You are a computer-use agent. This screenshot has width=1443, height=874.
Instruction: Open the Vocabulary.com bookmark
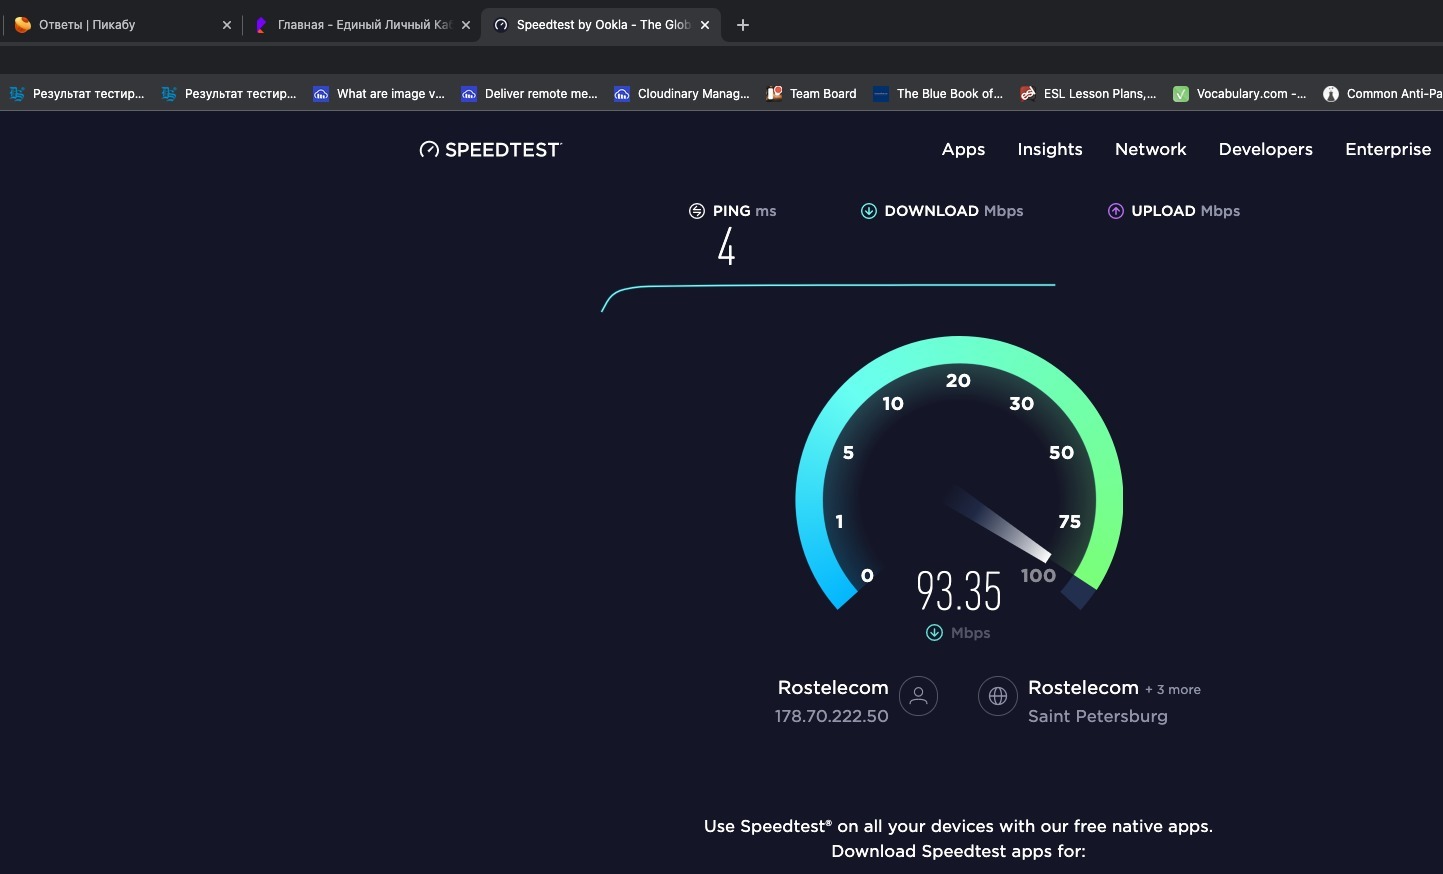pos(1240,94)
